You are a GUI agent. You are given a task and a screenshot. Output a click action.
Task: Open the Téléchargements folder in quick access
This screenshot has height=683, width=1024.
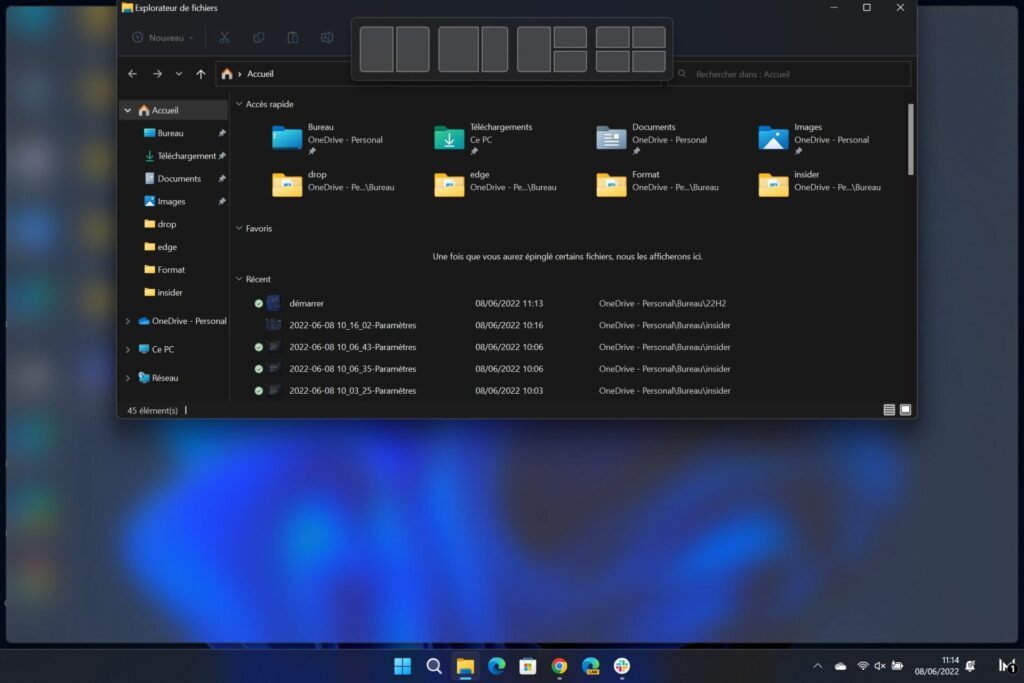450,138
